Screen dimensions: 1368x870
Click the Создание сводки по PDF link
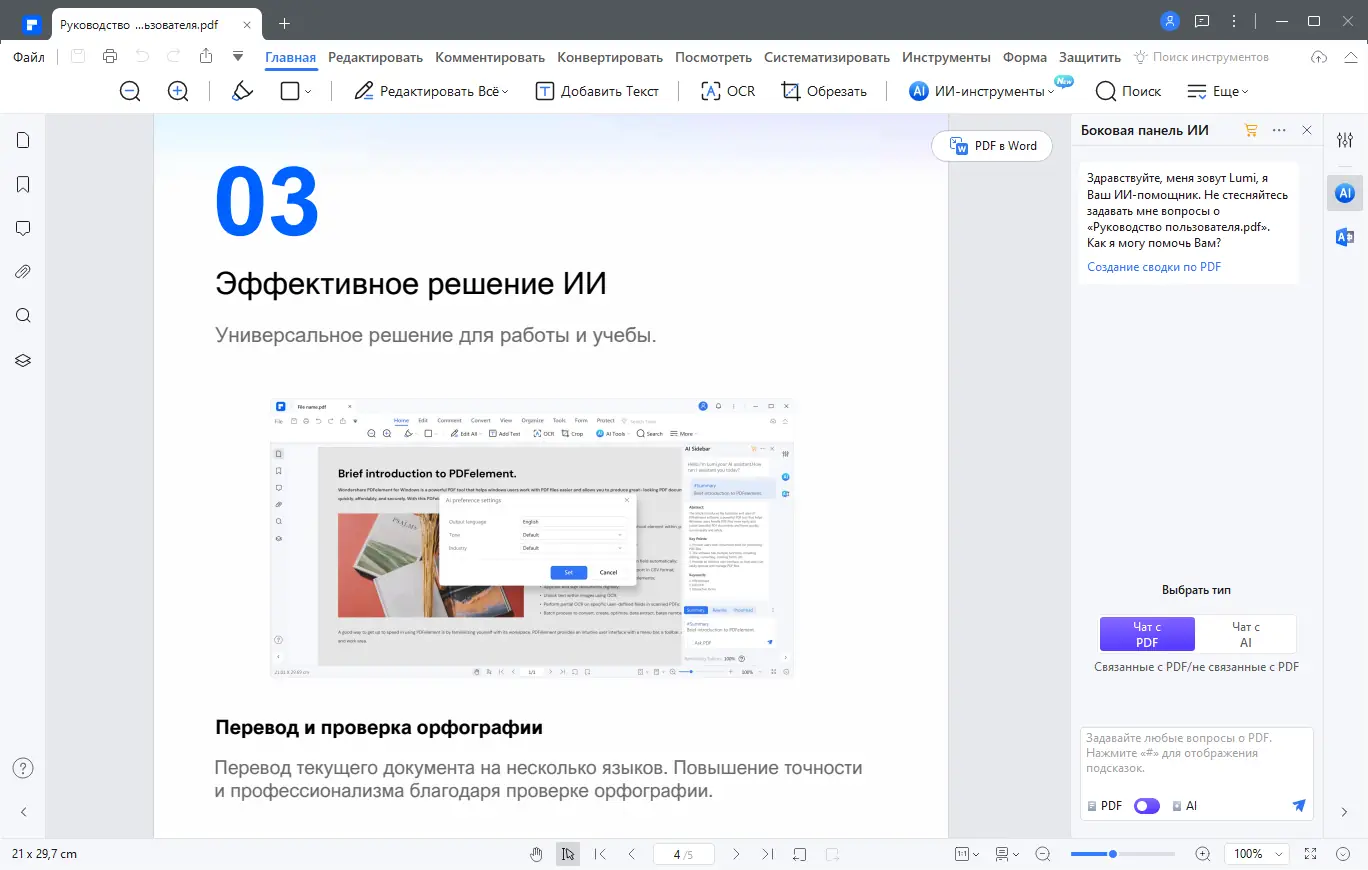click(x=1153, y=267)
